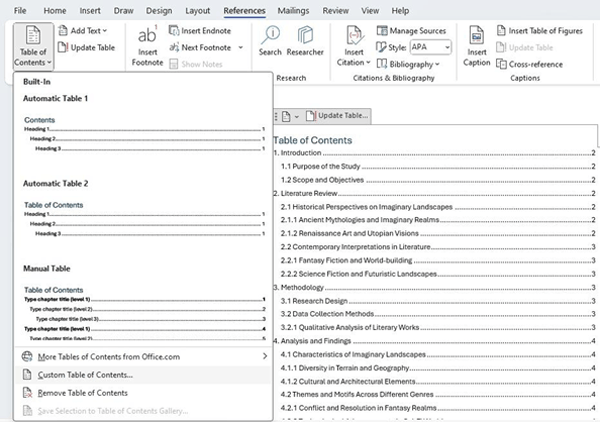Click the Insert Citation icon

(354, 36)
